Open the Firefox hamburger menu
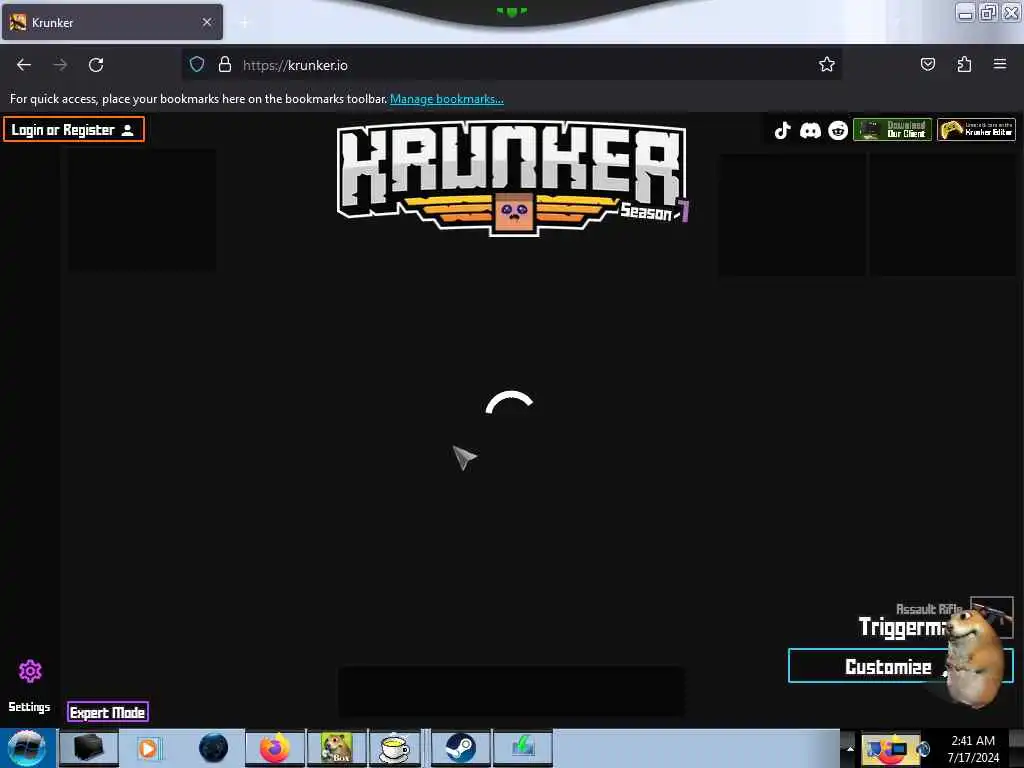This screenshot has width=1024, height=768. 1000,64
